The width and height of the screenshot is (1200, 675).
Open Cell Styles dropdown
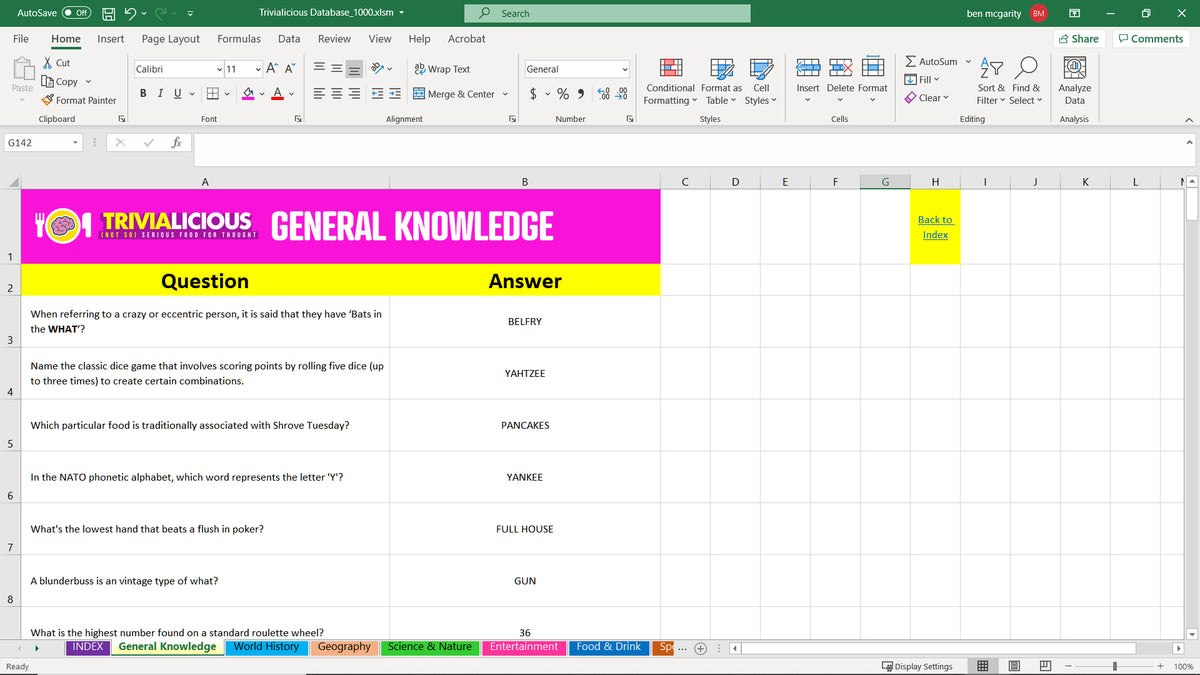tap(761, 82)
